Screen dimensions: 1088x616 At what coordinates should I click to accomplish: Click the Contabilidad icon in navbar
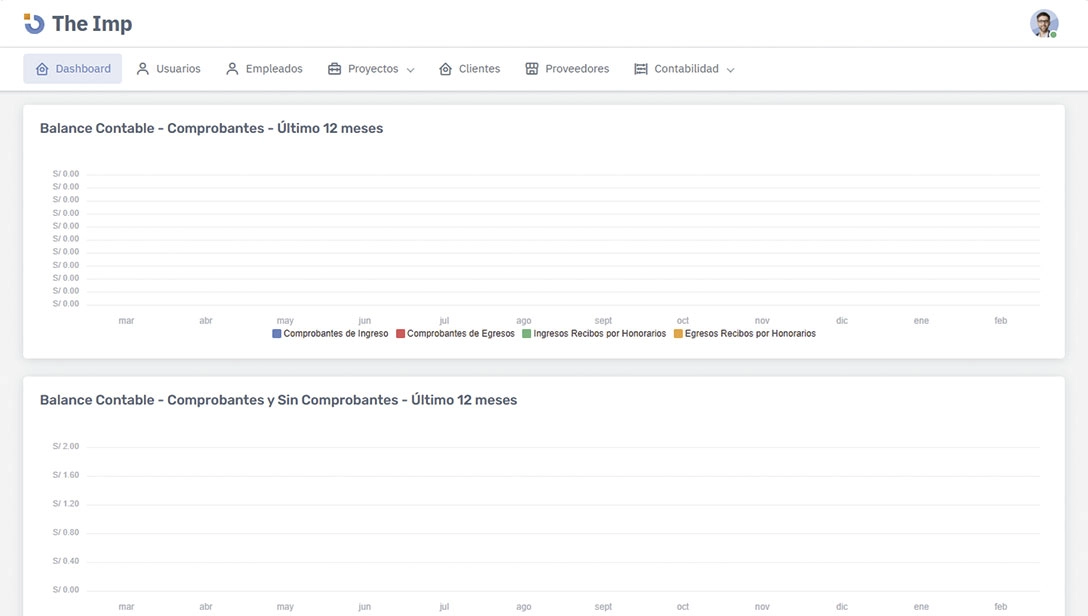pos(641,69)
